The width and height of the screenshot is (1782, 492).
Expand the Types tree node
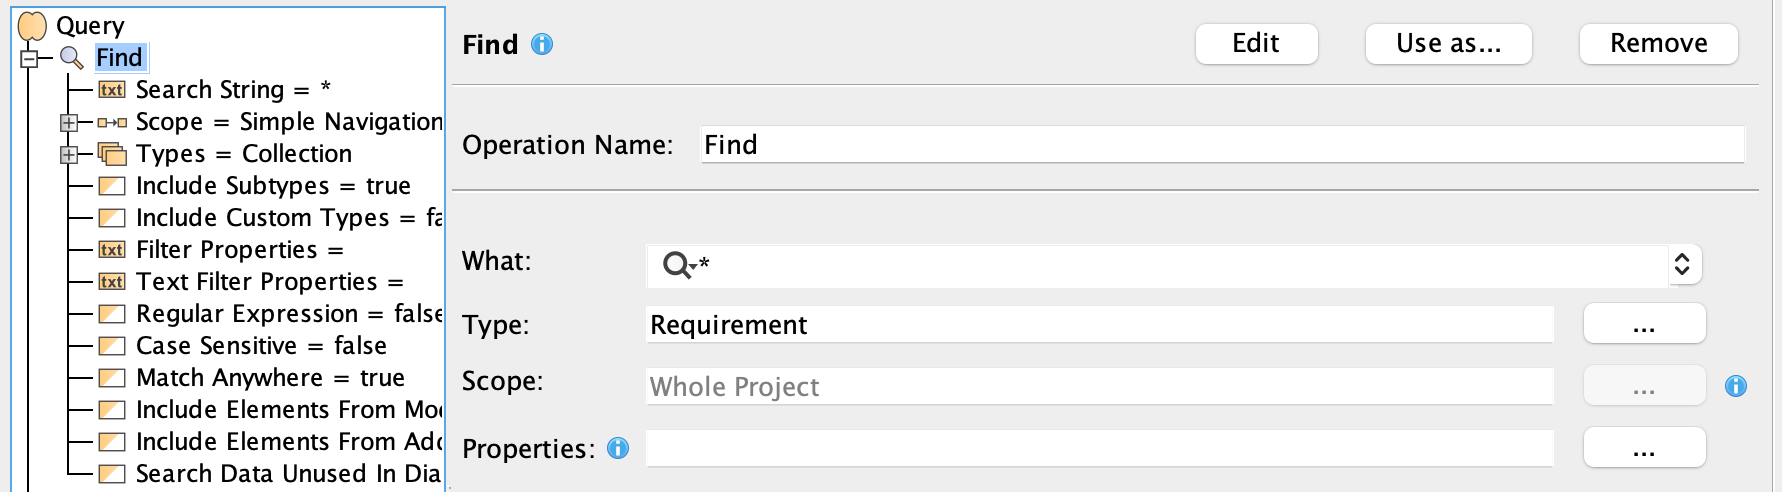click(x=69, y=155)
